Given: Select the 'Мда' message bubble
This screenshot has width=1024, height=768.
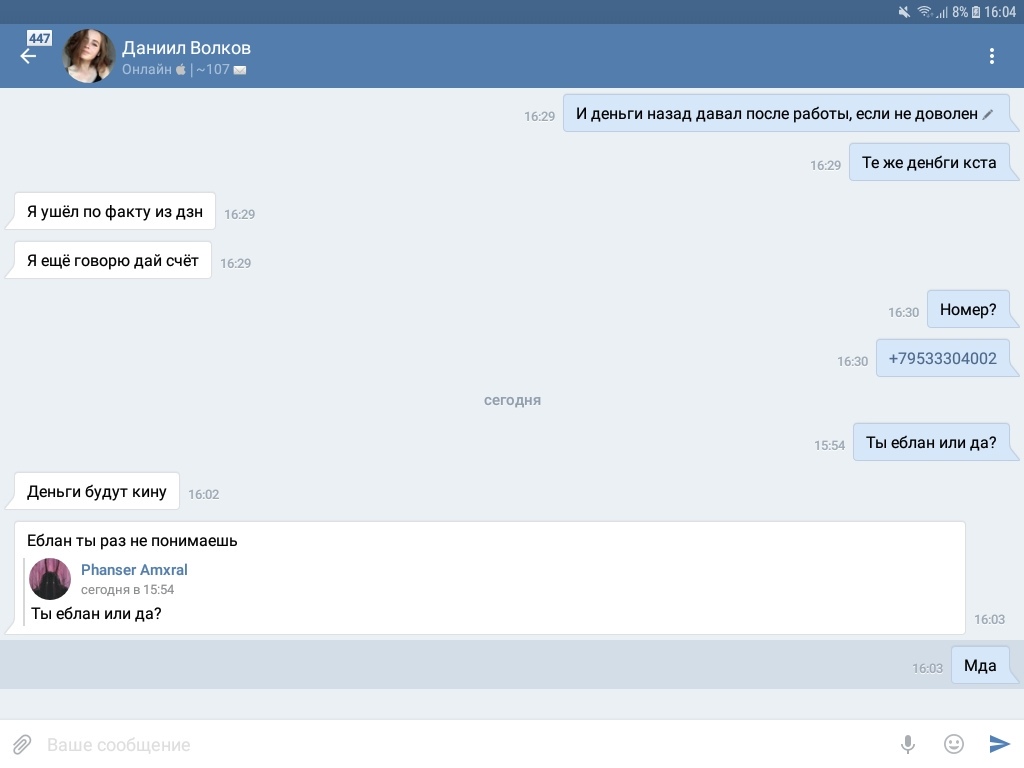Looking at the screenshot, I should [980, 666].
